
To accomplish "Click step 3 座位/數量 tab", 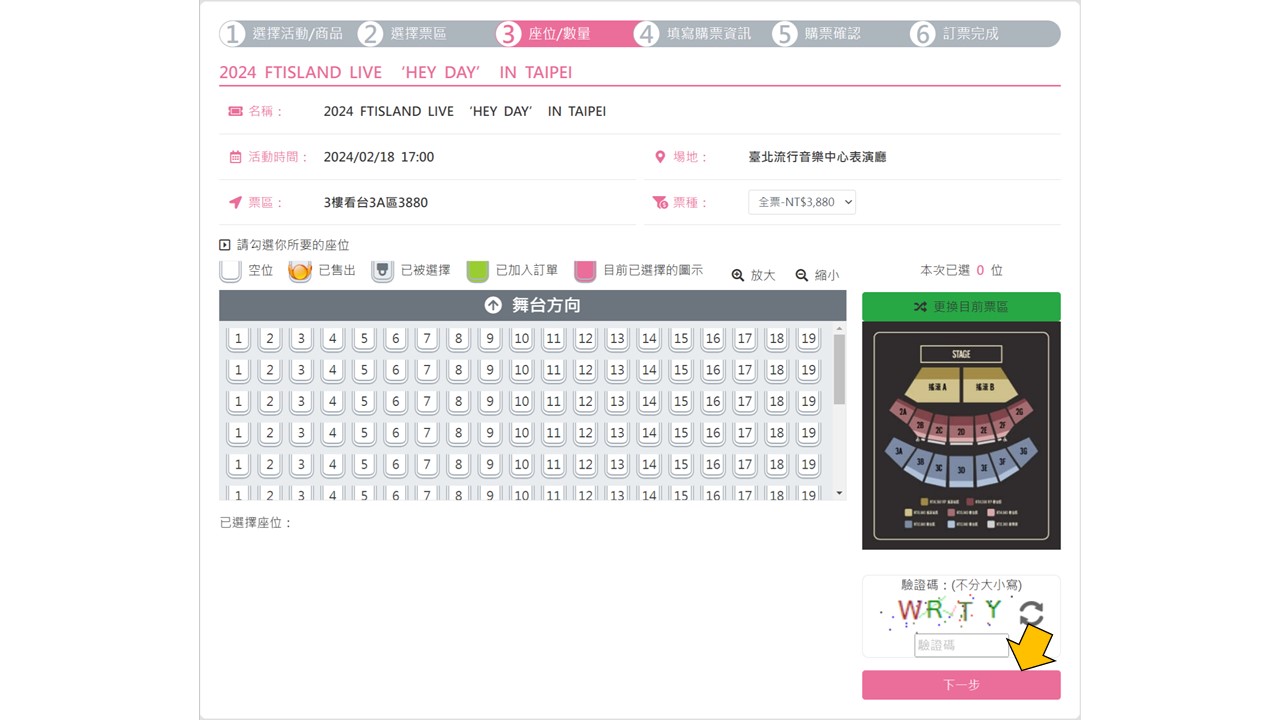I will point(545,34).
